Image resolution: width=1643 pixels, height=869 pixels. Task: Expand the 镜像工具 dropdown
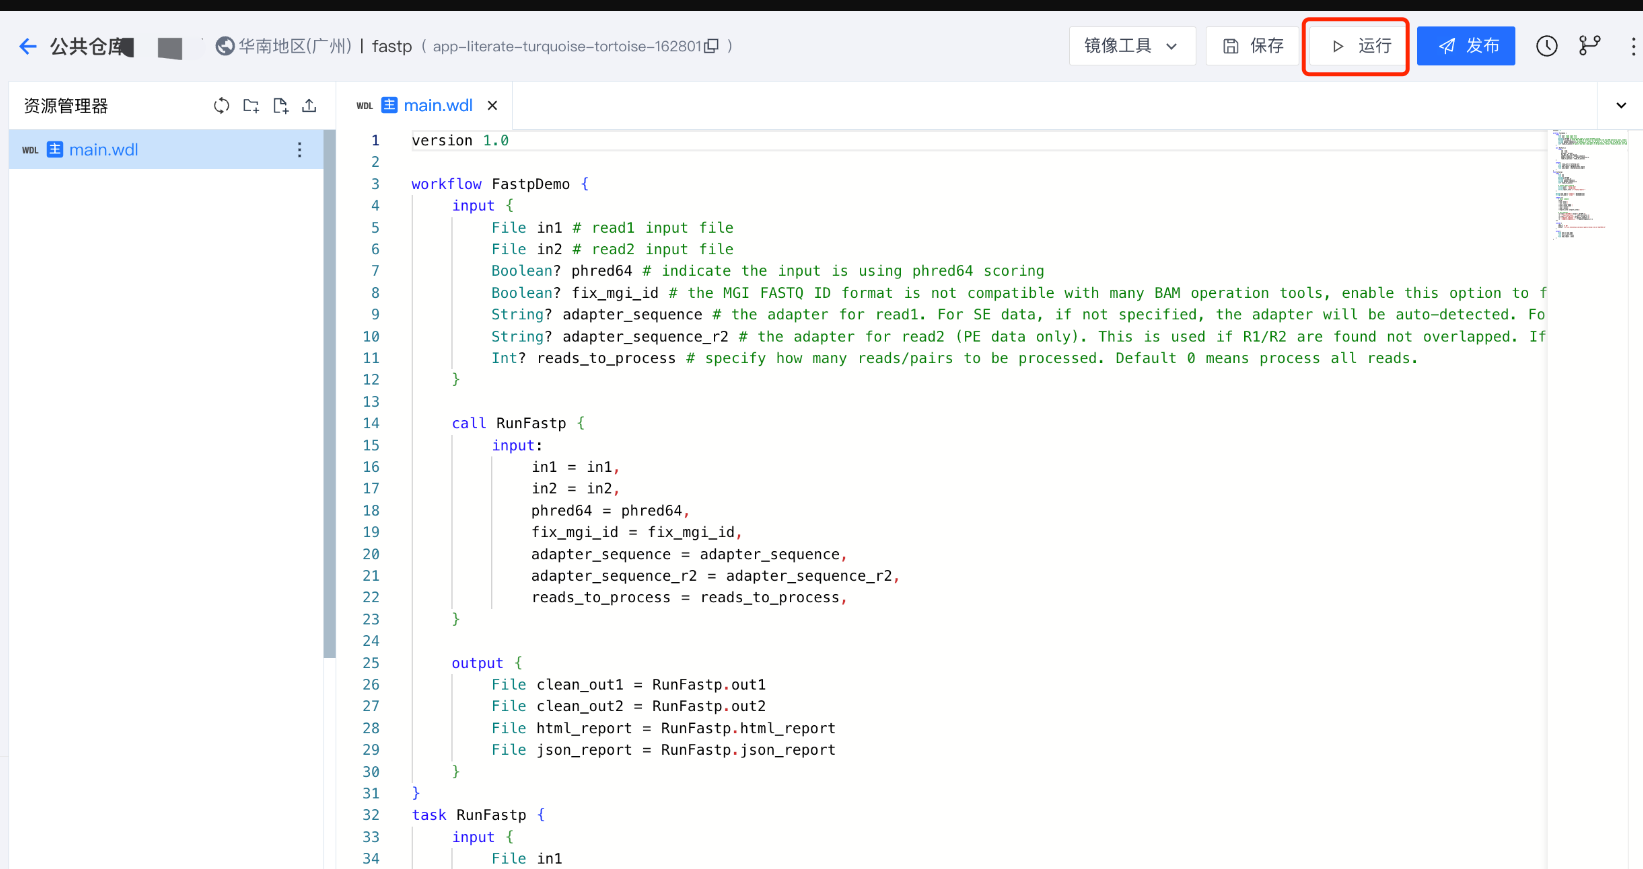coord(1132,46)
